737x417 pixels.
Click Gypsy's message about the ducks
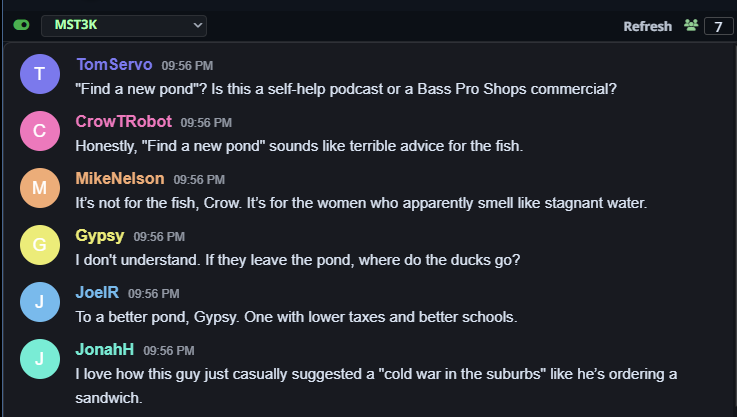(x=298, y=260)
